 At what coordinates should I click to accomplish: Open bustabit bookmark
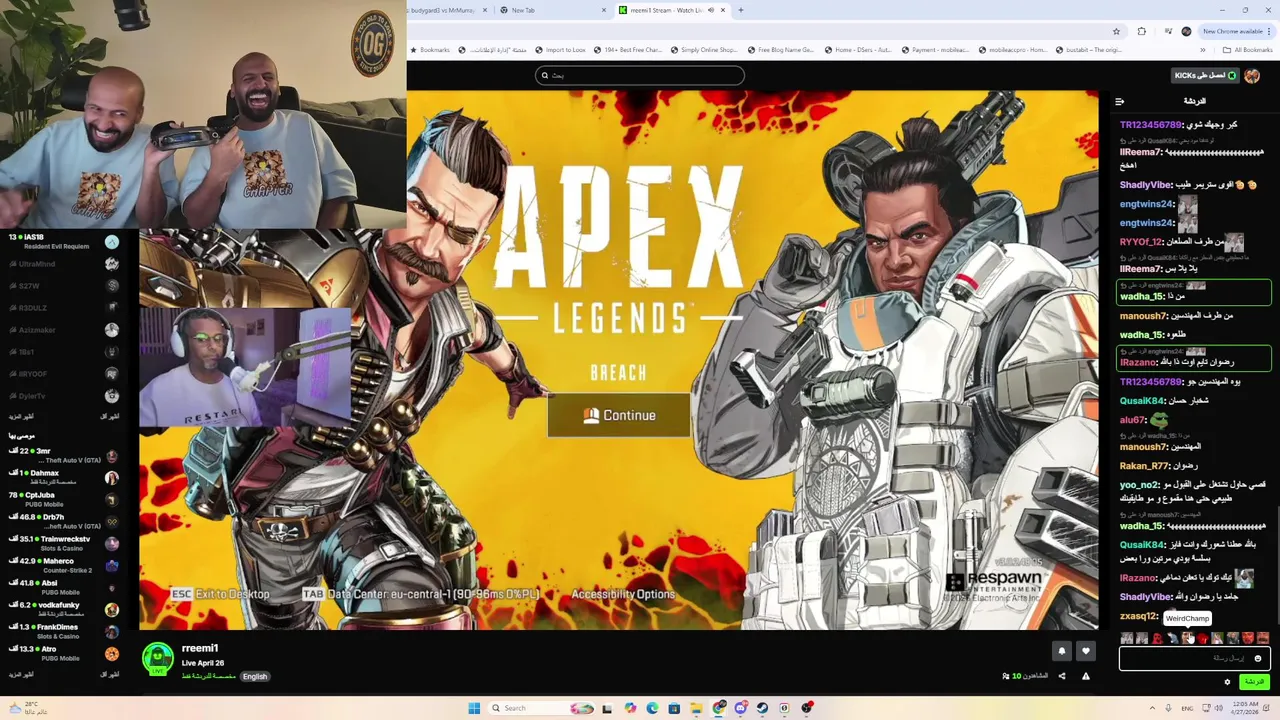pyautogui.click(x=1087, y=50)
